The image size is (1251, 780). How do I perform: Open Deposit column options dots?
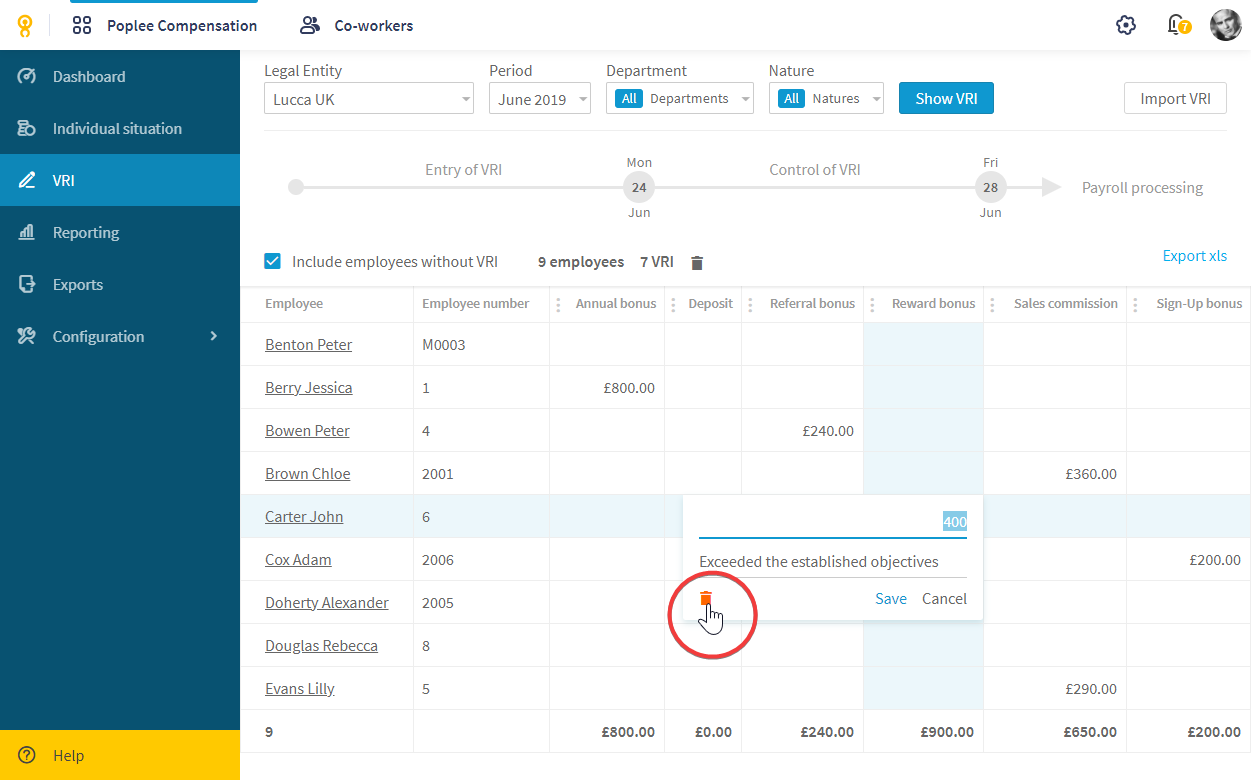tap(673, 304)
